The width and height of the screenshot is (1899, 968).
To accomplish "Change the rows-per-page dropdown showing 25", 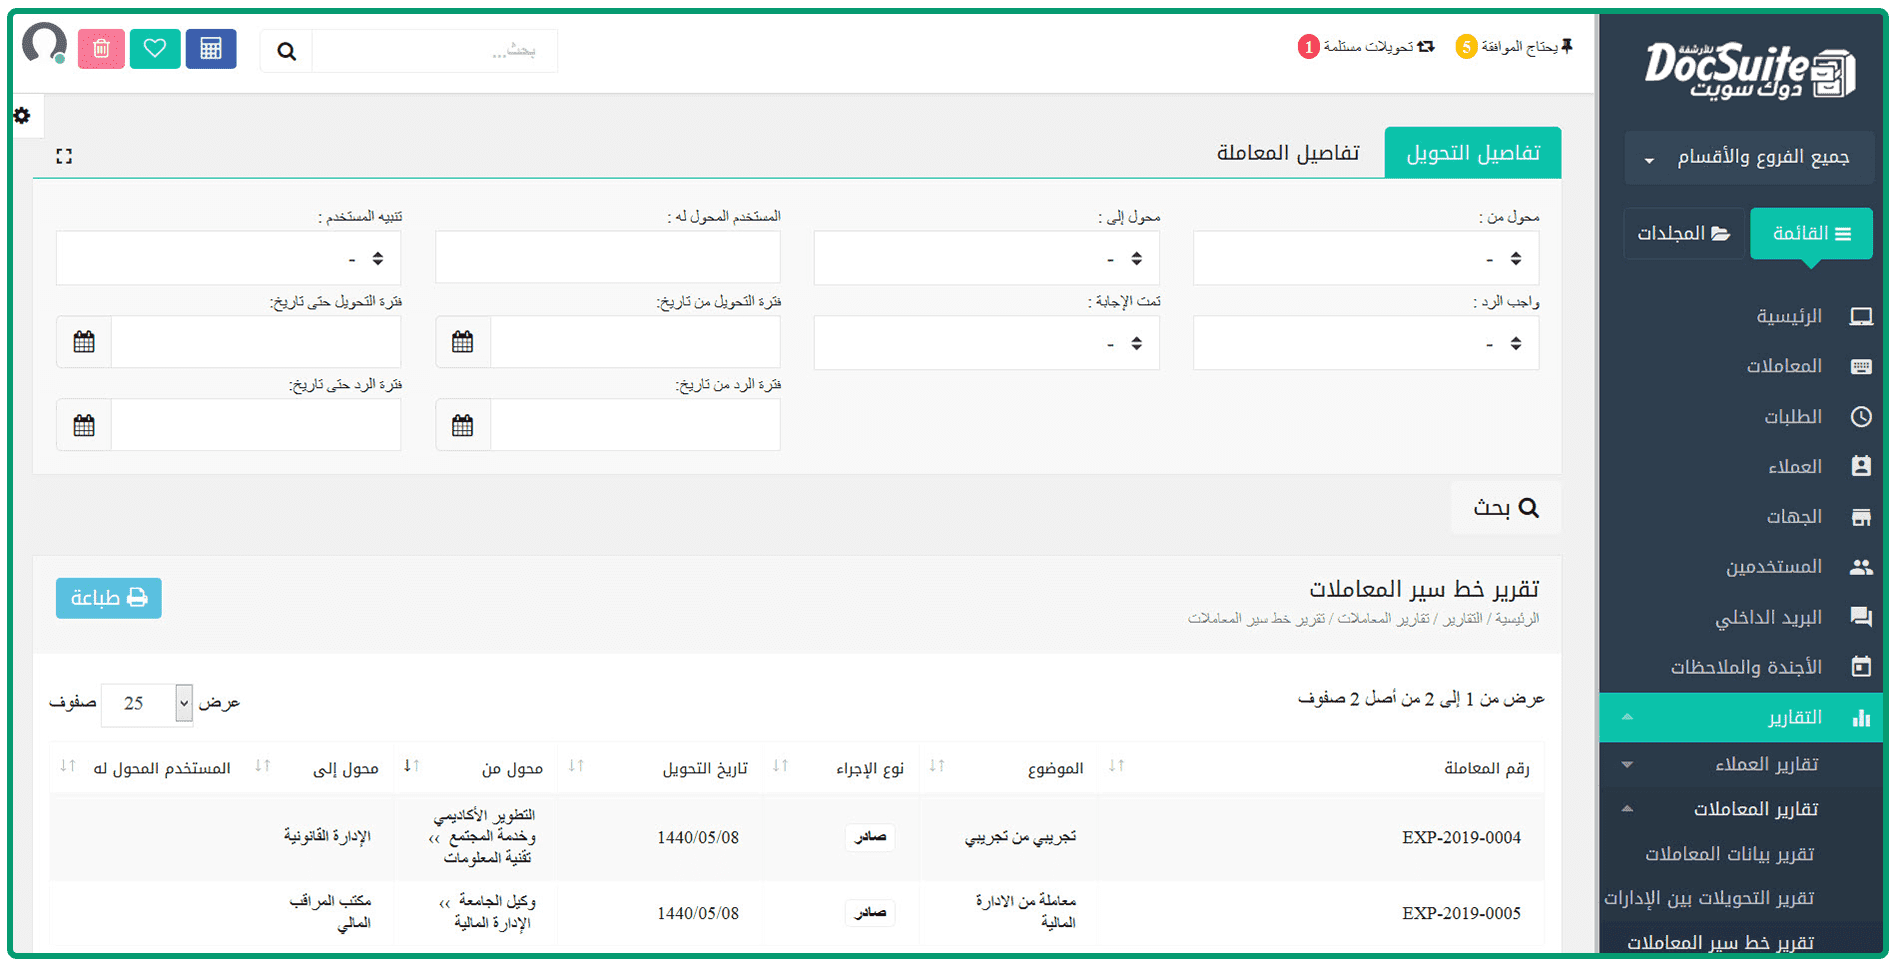I will [x=147, y=704].
